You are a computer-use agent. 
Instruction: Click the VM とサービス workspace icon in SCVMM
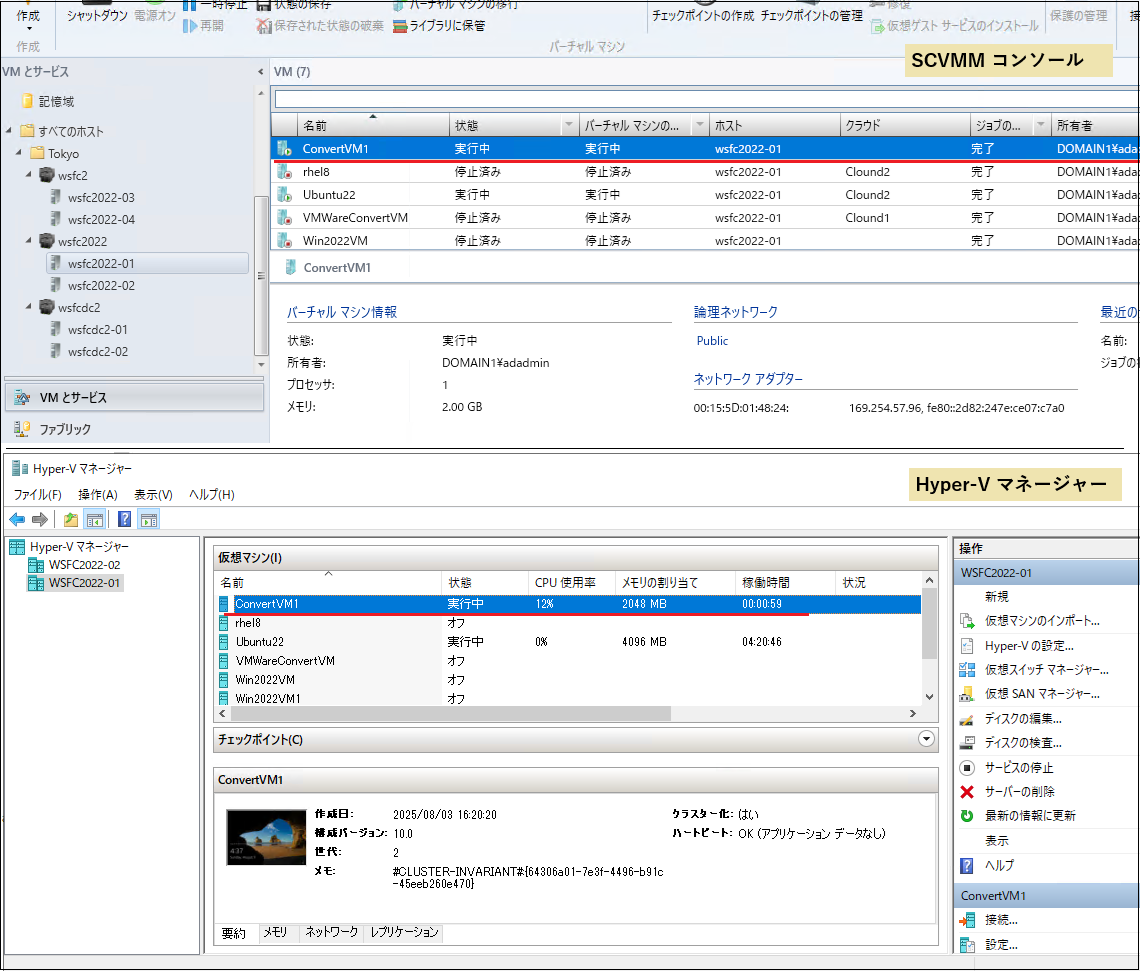(x=23, y=398)
